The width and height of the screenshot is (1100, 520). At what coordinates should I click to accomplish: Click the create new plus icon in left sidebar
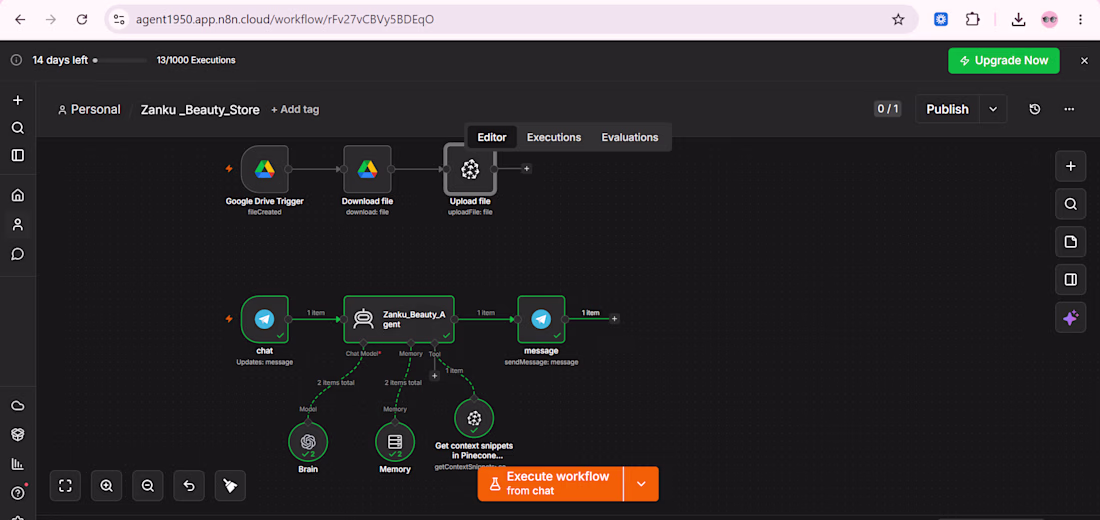[x=18, y=100]
